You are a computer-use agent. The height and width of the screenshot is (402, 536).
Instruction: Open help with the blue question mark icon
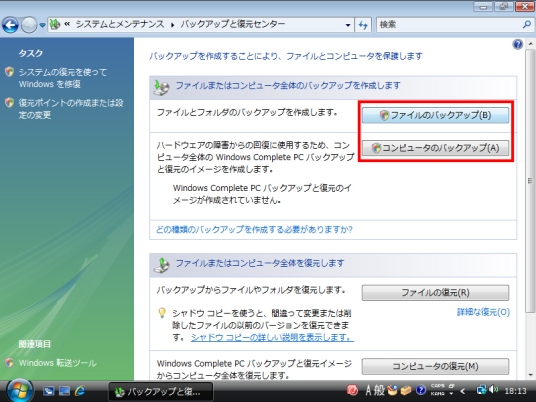(x=518, y=44)
